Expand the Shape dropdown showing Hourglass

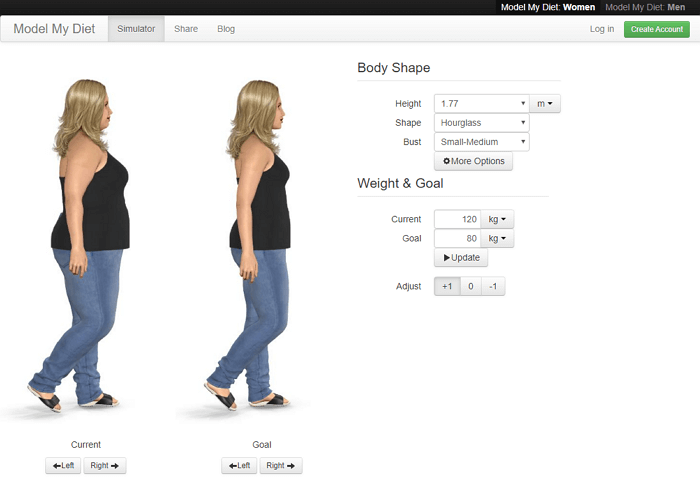[481, 122]
